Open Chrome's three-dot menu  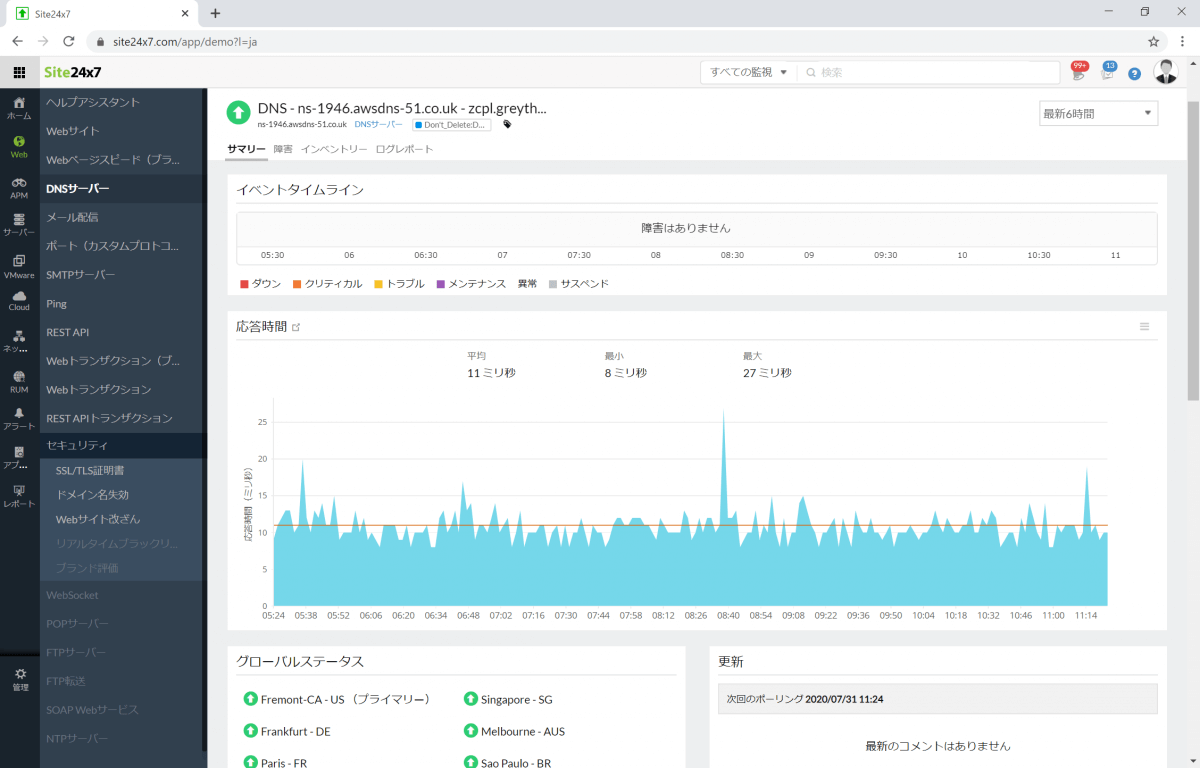pos(1181,42)
